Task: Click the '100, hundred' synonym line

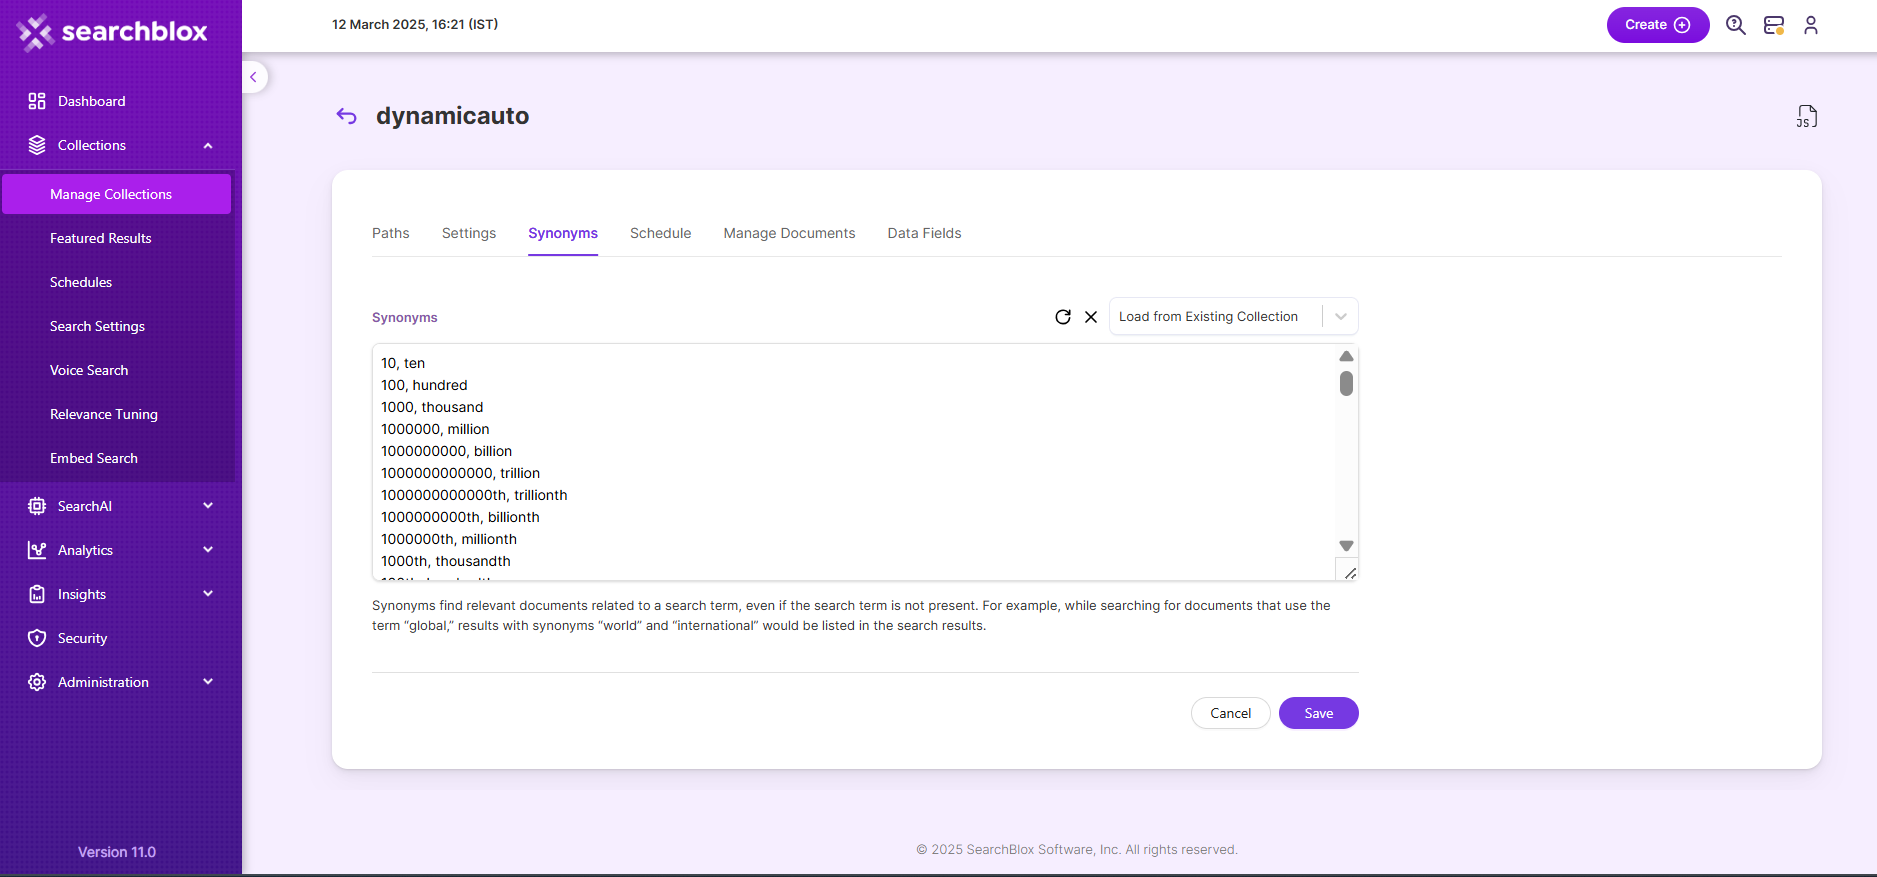Action: click(x=424, y=385)
